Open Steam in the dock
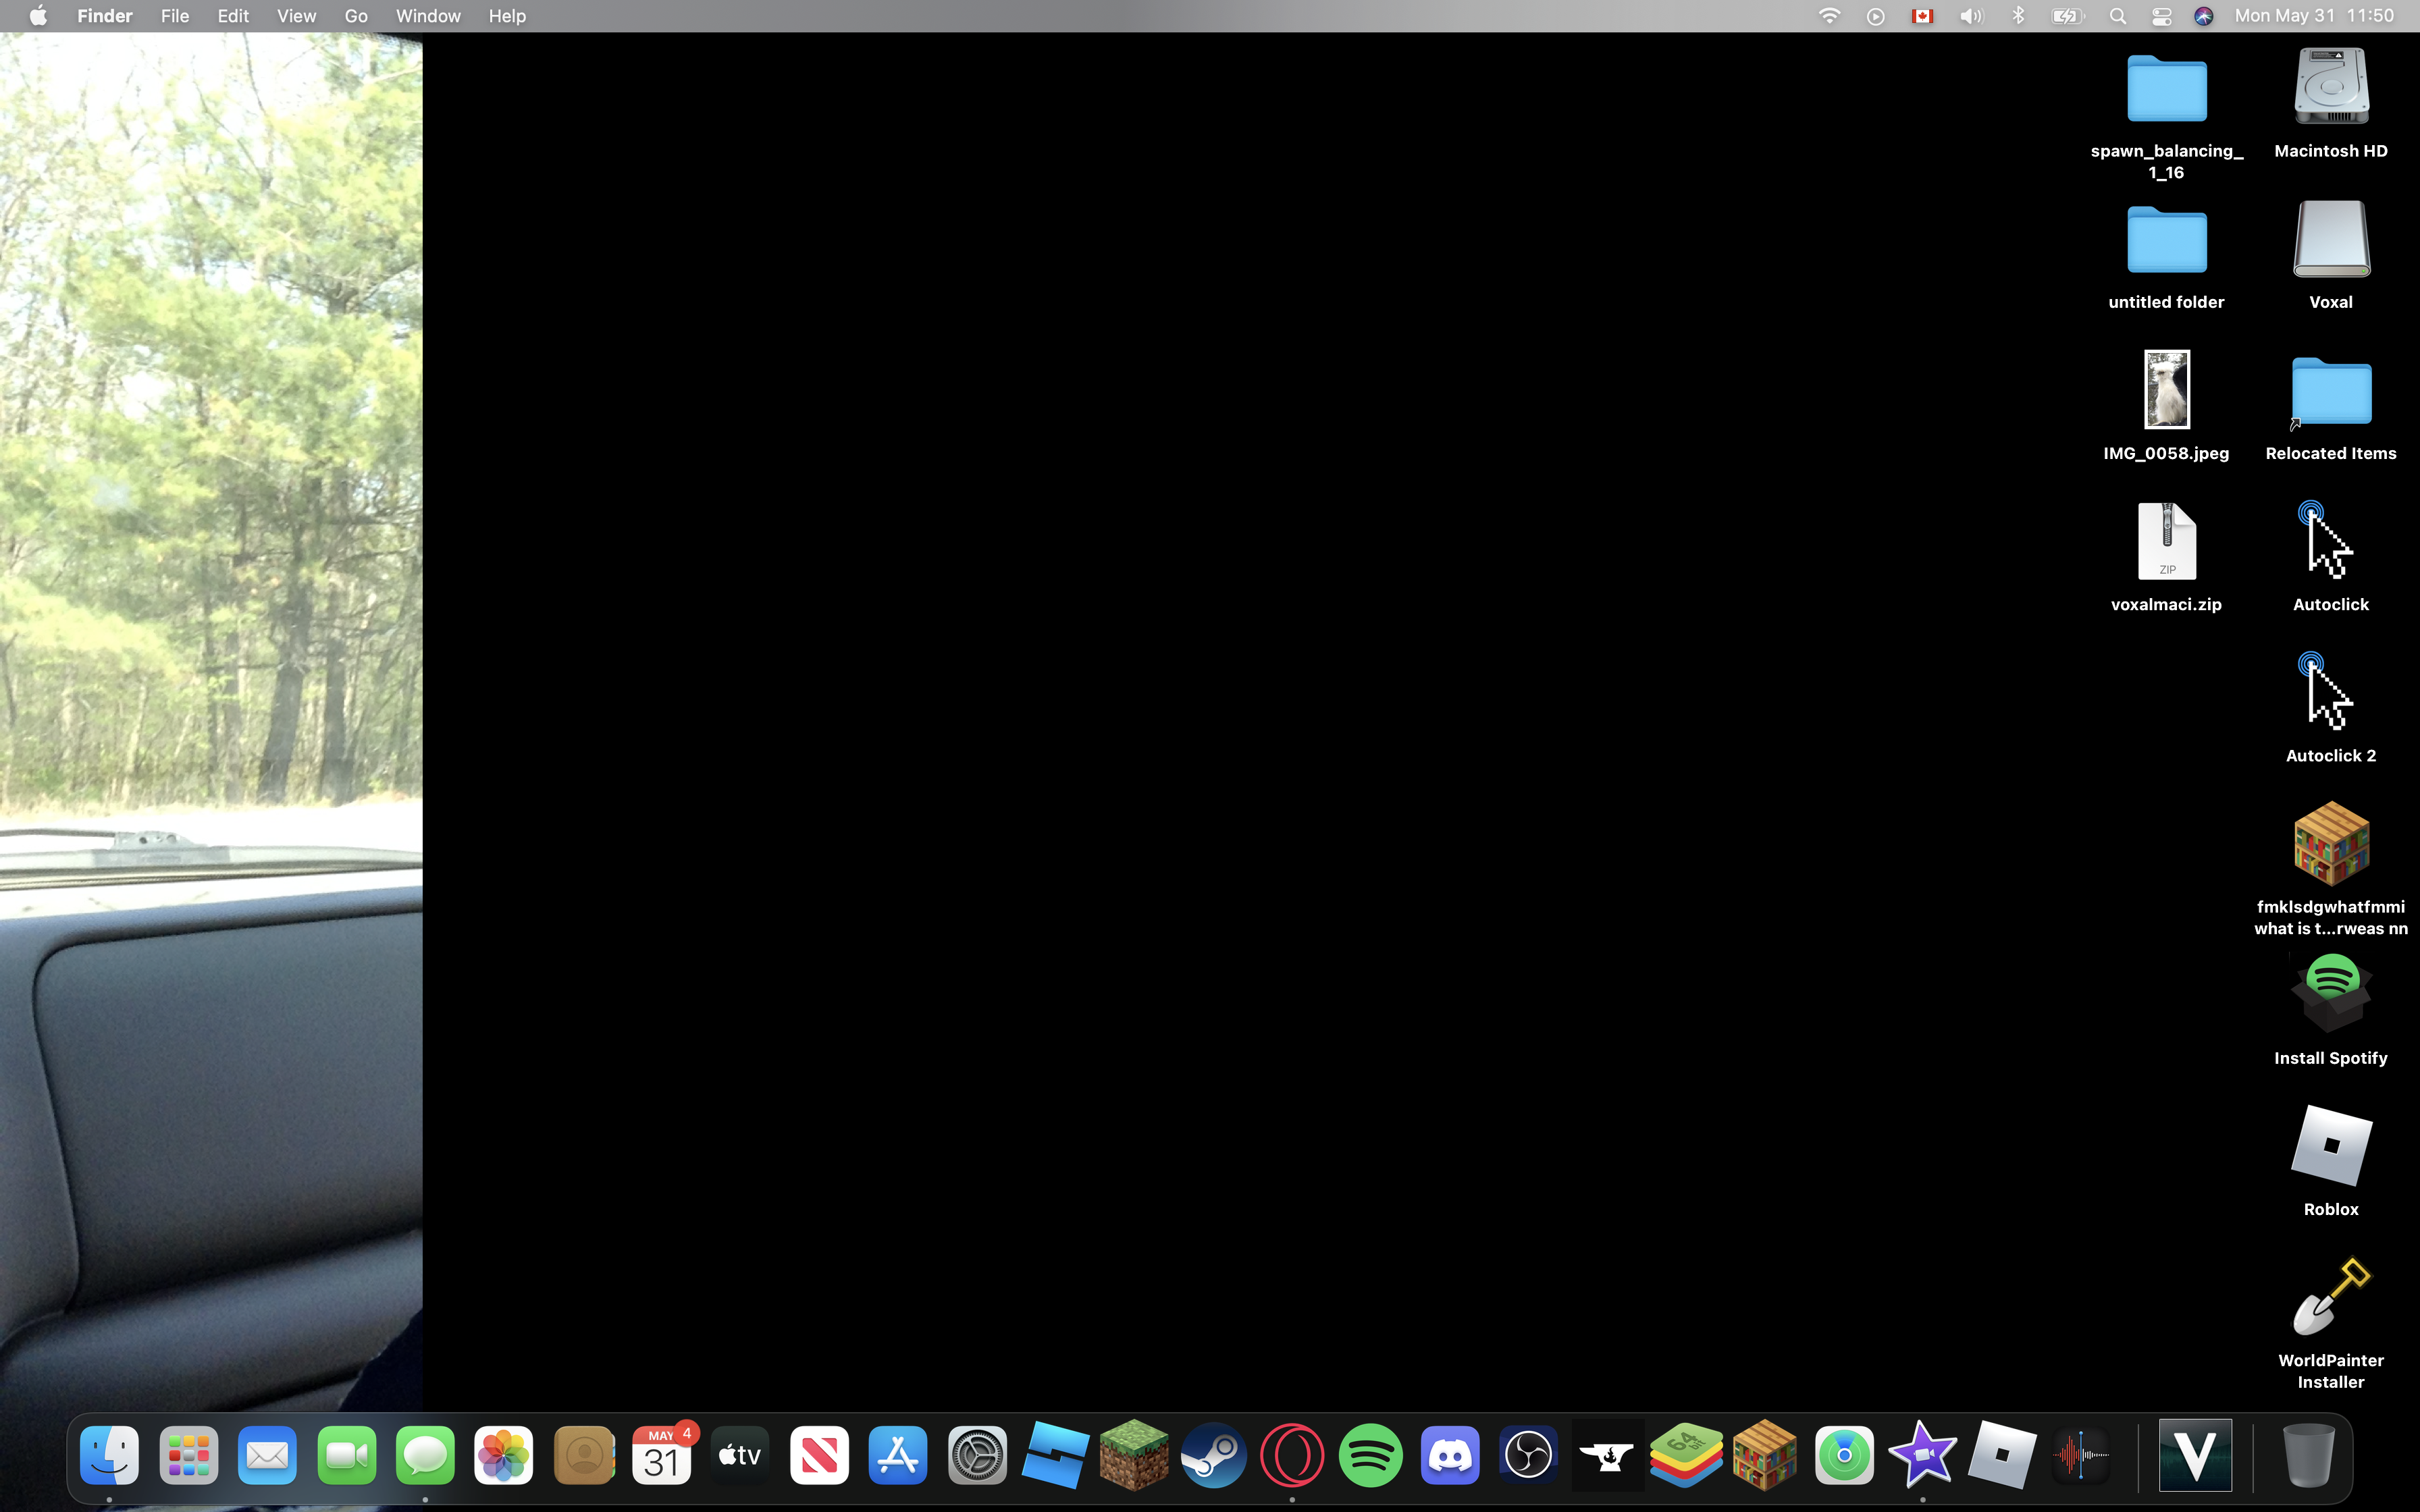This screenshot has height=1512, width=2420. 1213,1455
